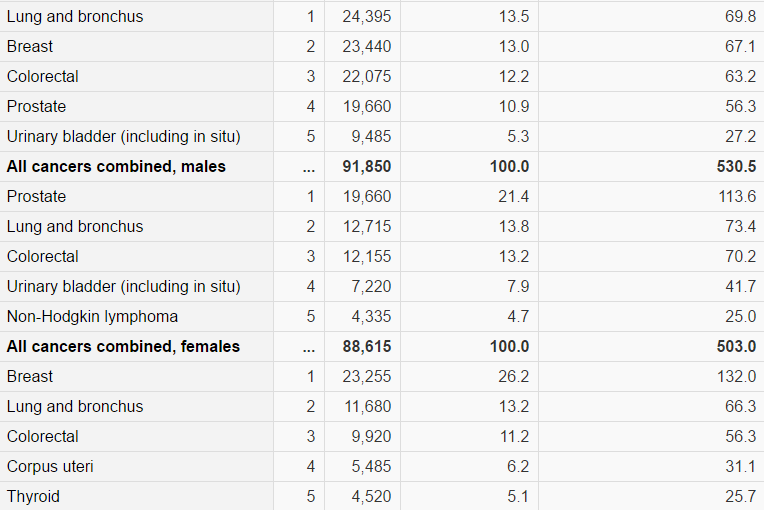Viewport: 764px width, 510px height.
Task: Click the cell with value 22,075
Action: [x=366, y=77]
